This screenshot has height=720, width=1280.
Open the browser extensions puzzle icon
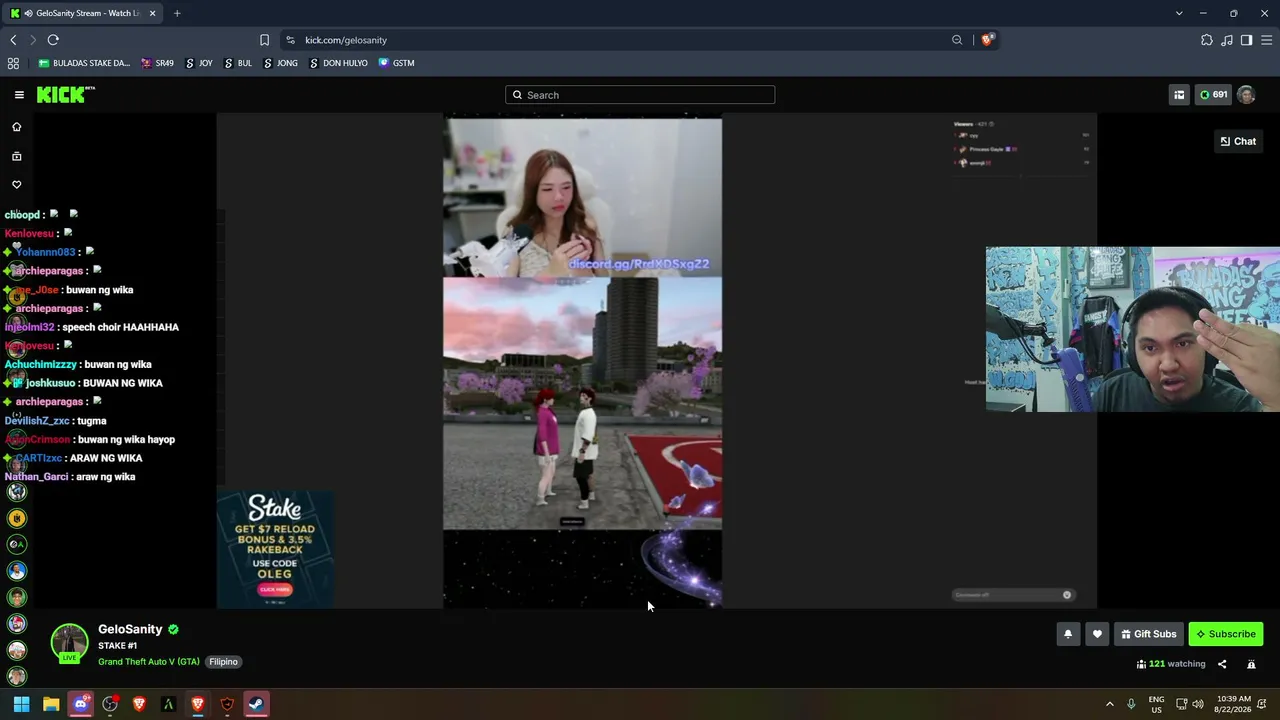[x=1207, y=40]
